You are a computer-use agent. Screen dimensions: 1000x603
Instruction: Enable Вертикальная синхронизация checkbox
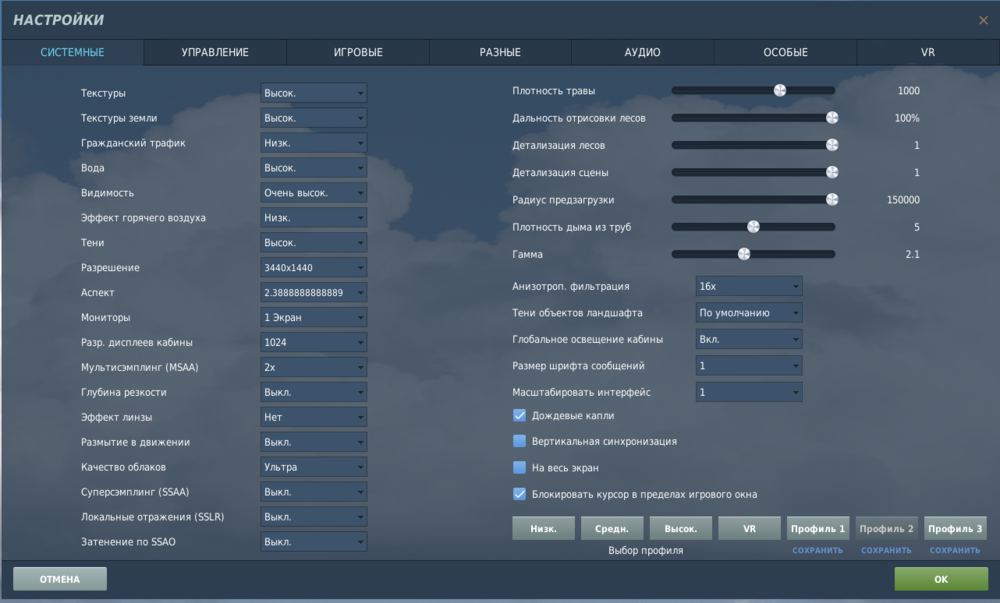(x=519, y=441)
